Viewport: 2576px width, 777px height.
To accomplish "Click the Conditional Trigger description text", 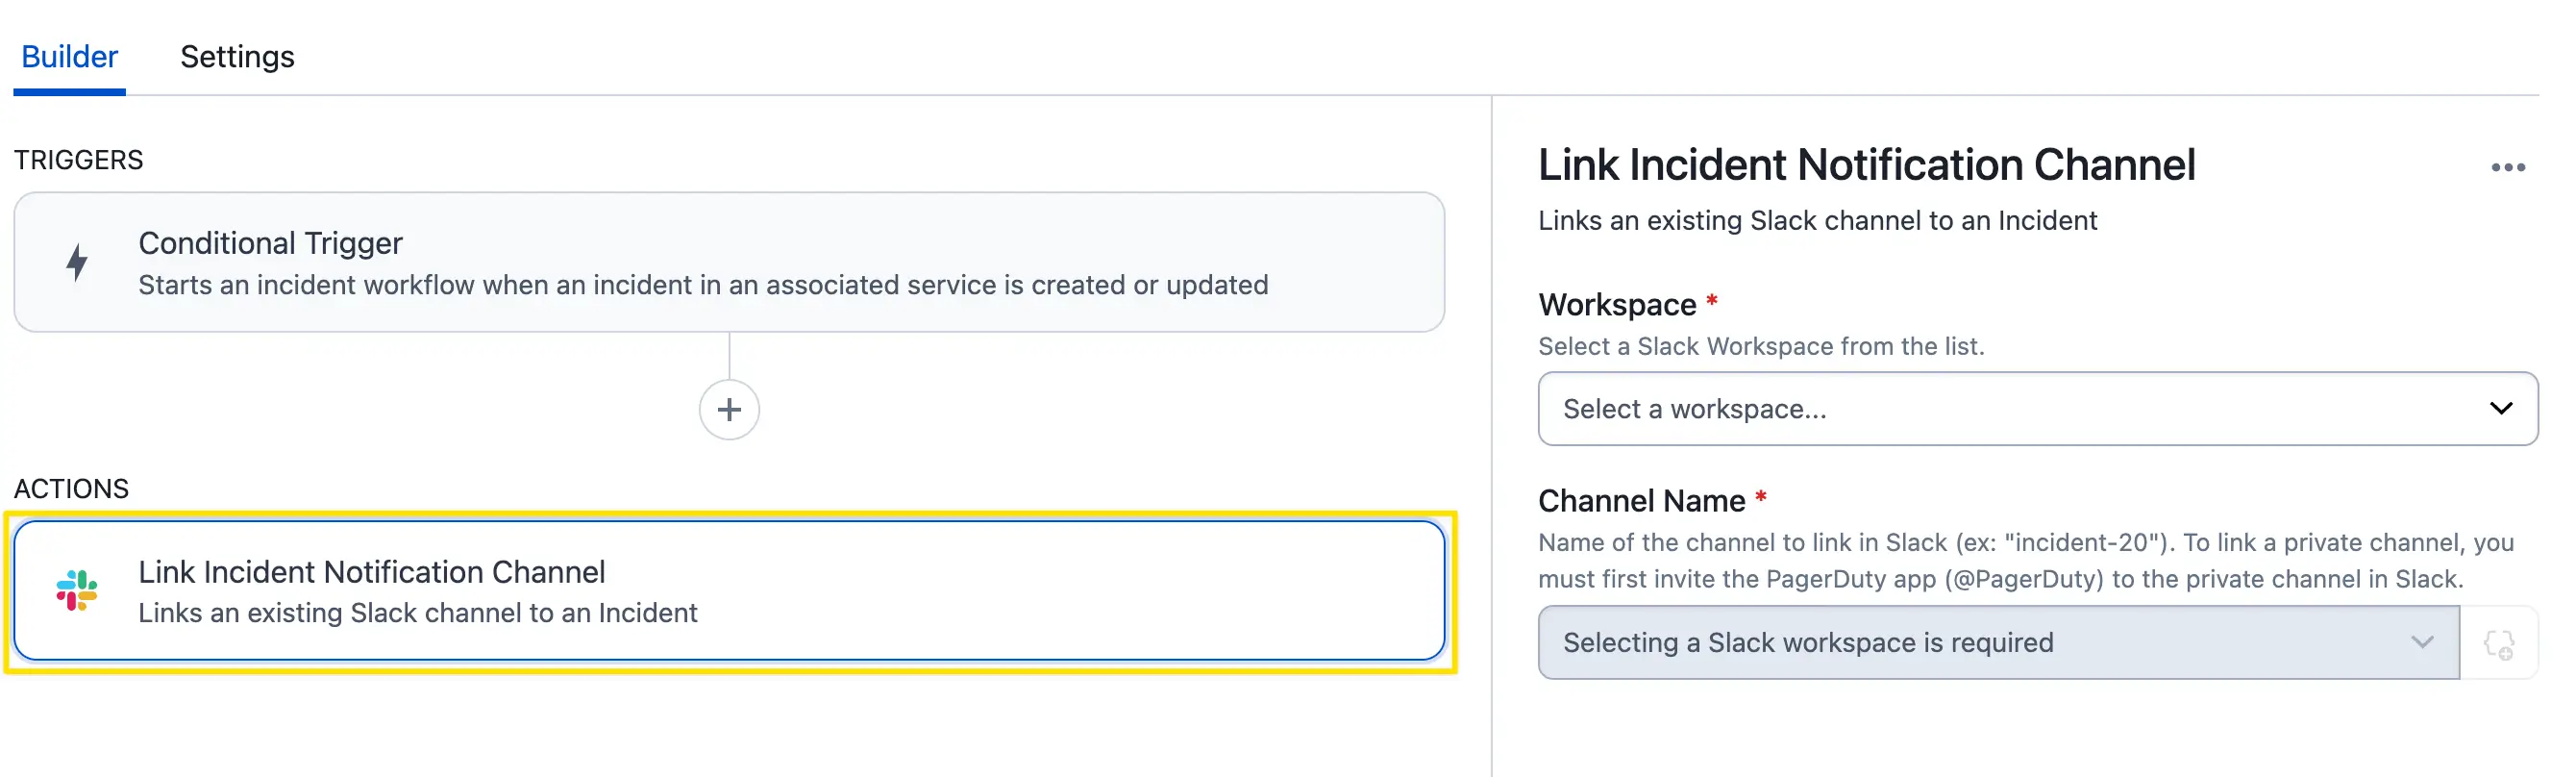I will click(x=703, y=285).
